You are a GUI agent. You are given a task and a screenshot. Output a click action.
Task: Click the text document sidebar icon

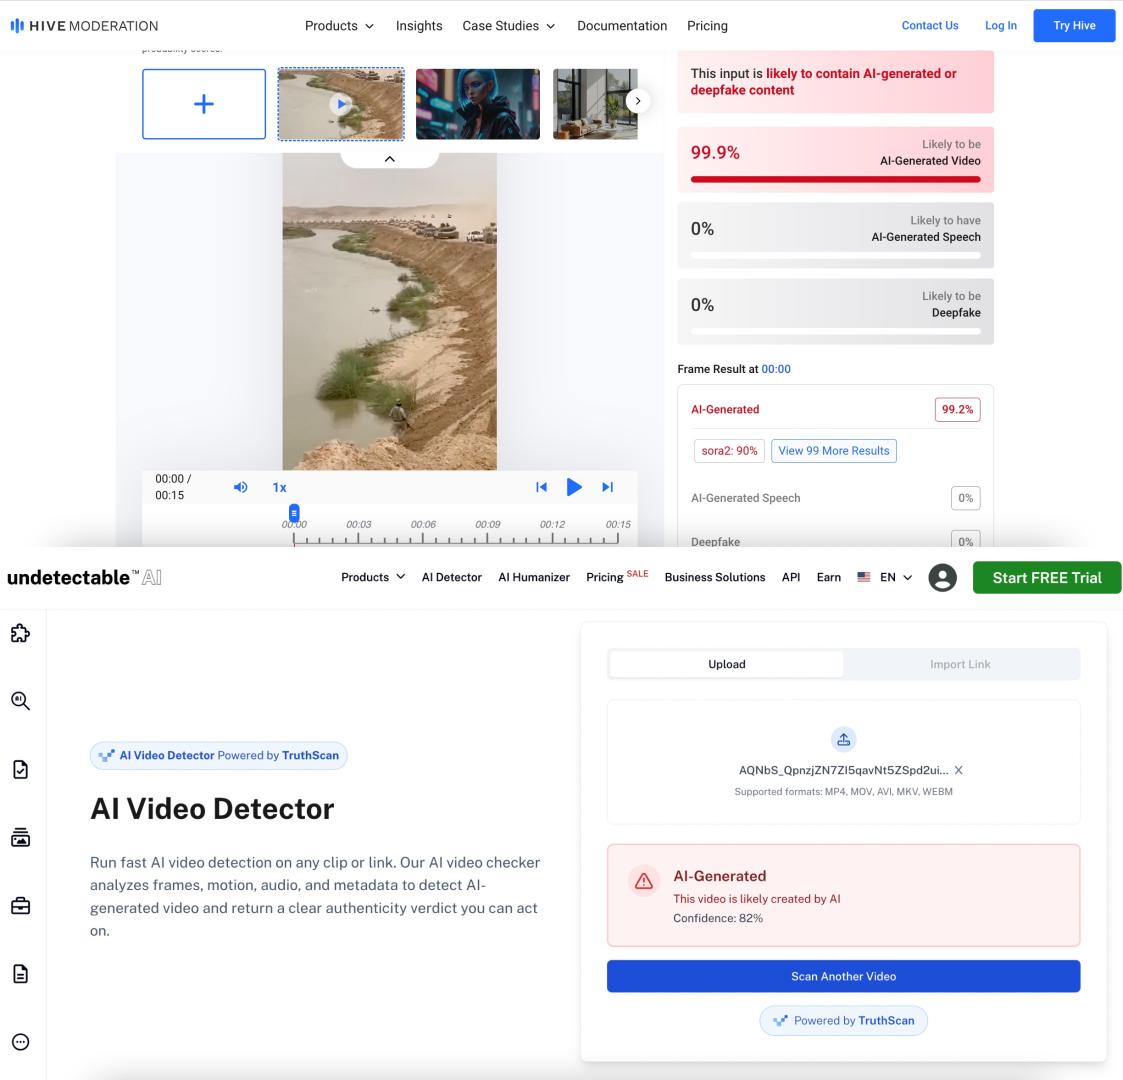click(20, 974)
